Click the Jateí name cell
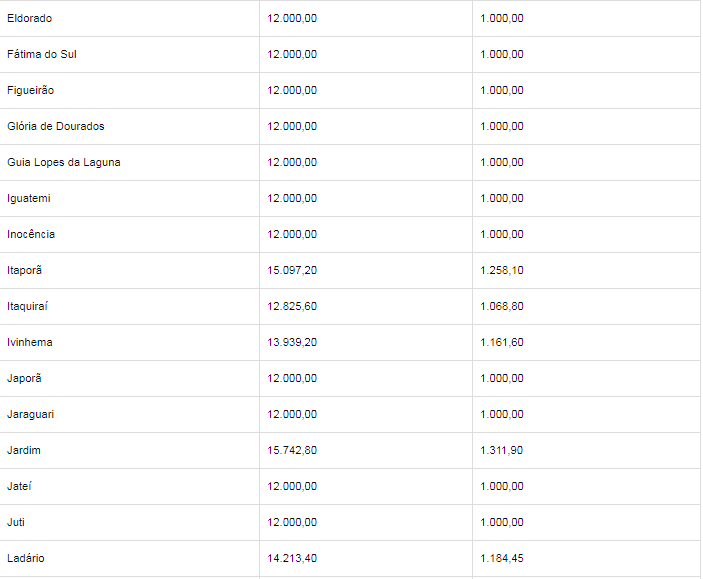This screenshot has width=703, height=579. [20, 486]
